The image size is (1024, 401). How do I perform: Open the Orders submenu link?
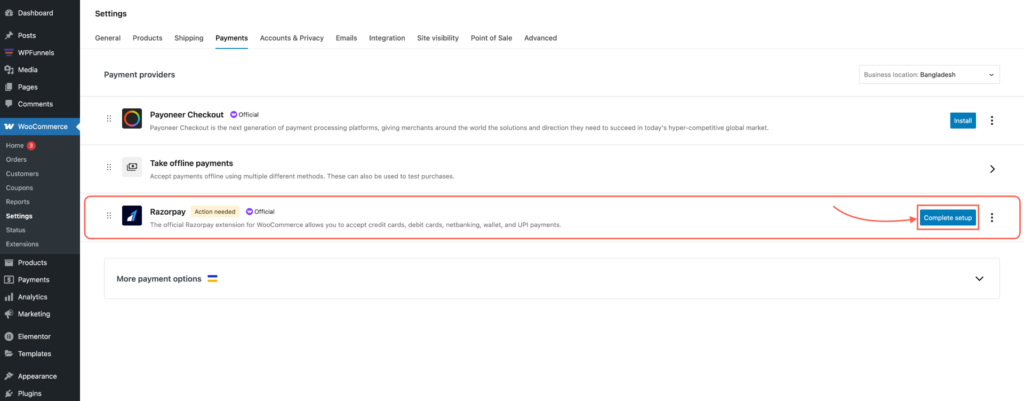coord(16,159)
